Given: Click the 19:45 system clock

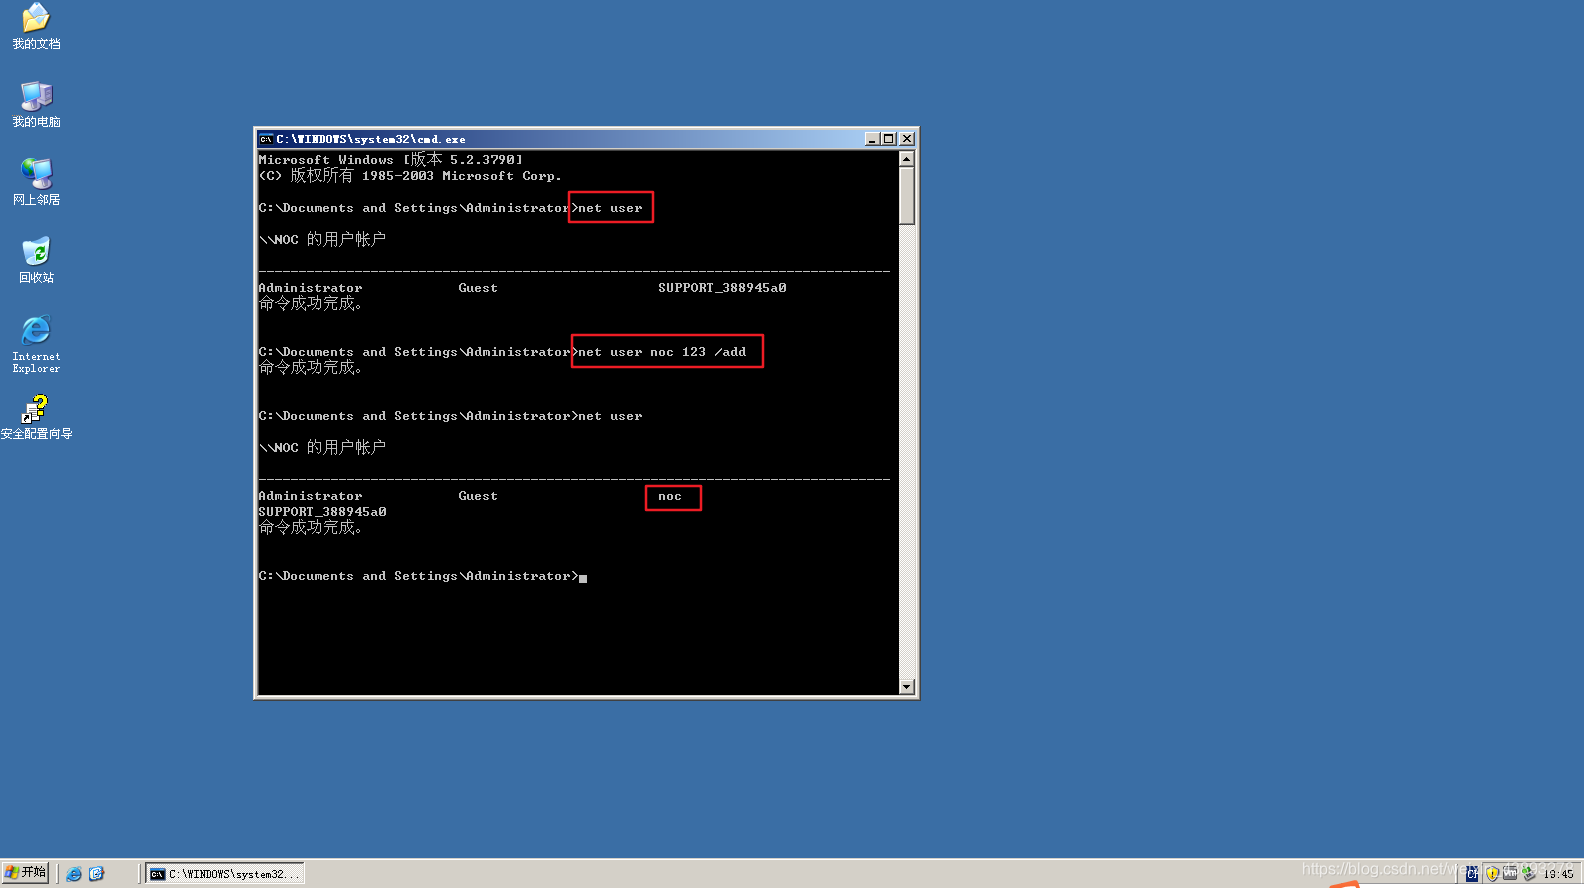Looking at the screenshot, I should pyautogui.click(x=1558, y=874).
